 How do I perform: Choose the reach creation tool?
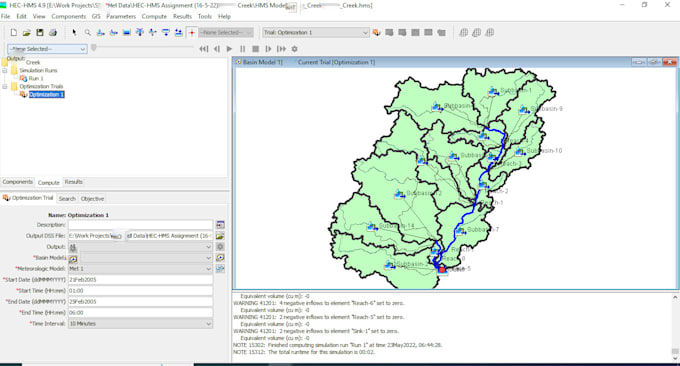coord(114,33)
